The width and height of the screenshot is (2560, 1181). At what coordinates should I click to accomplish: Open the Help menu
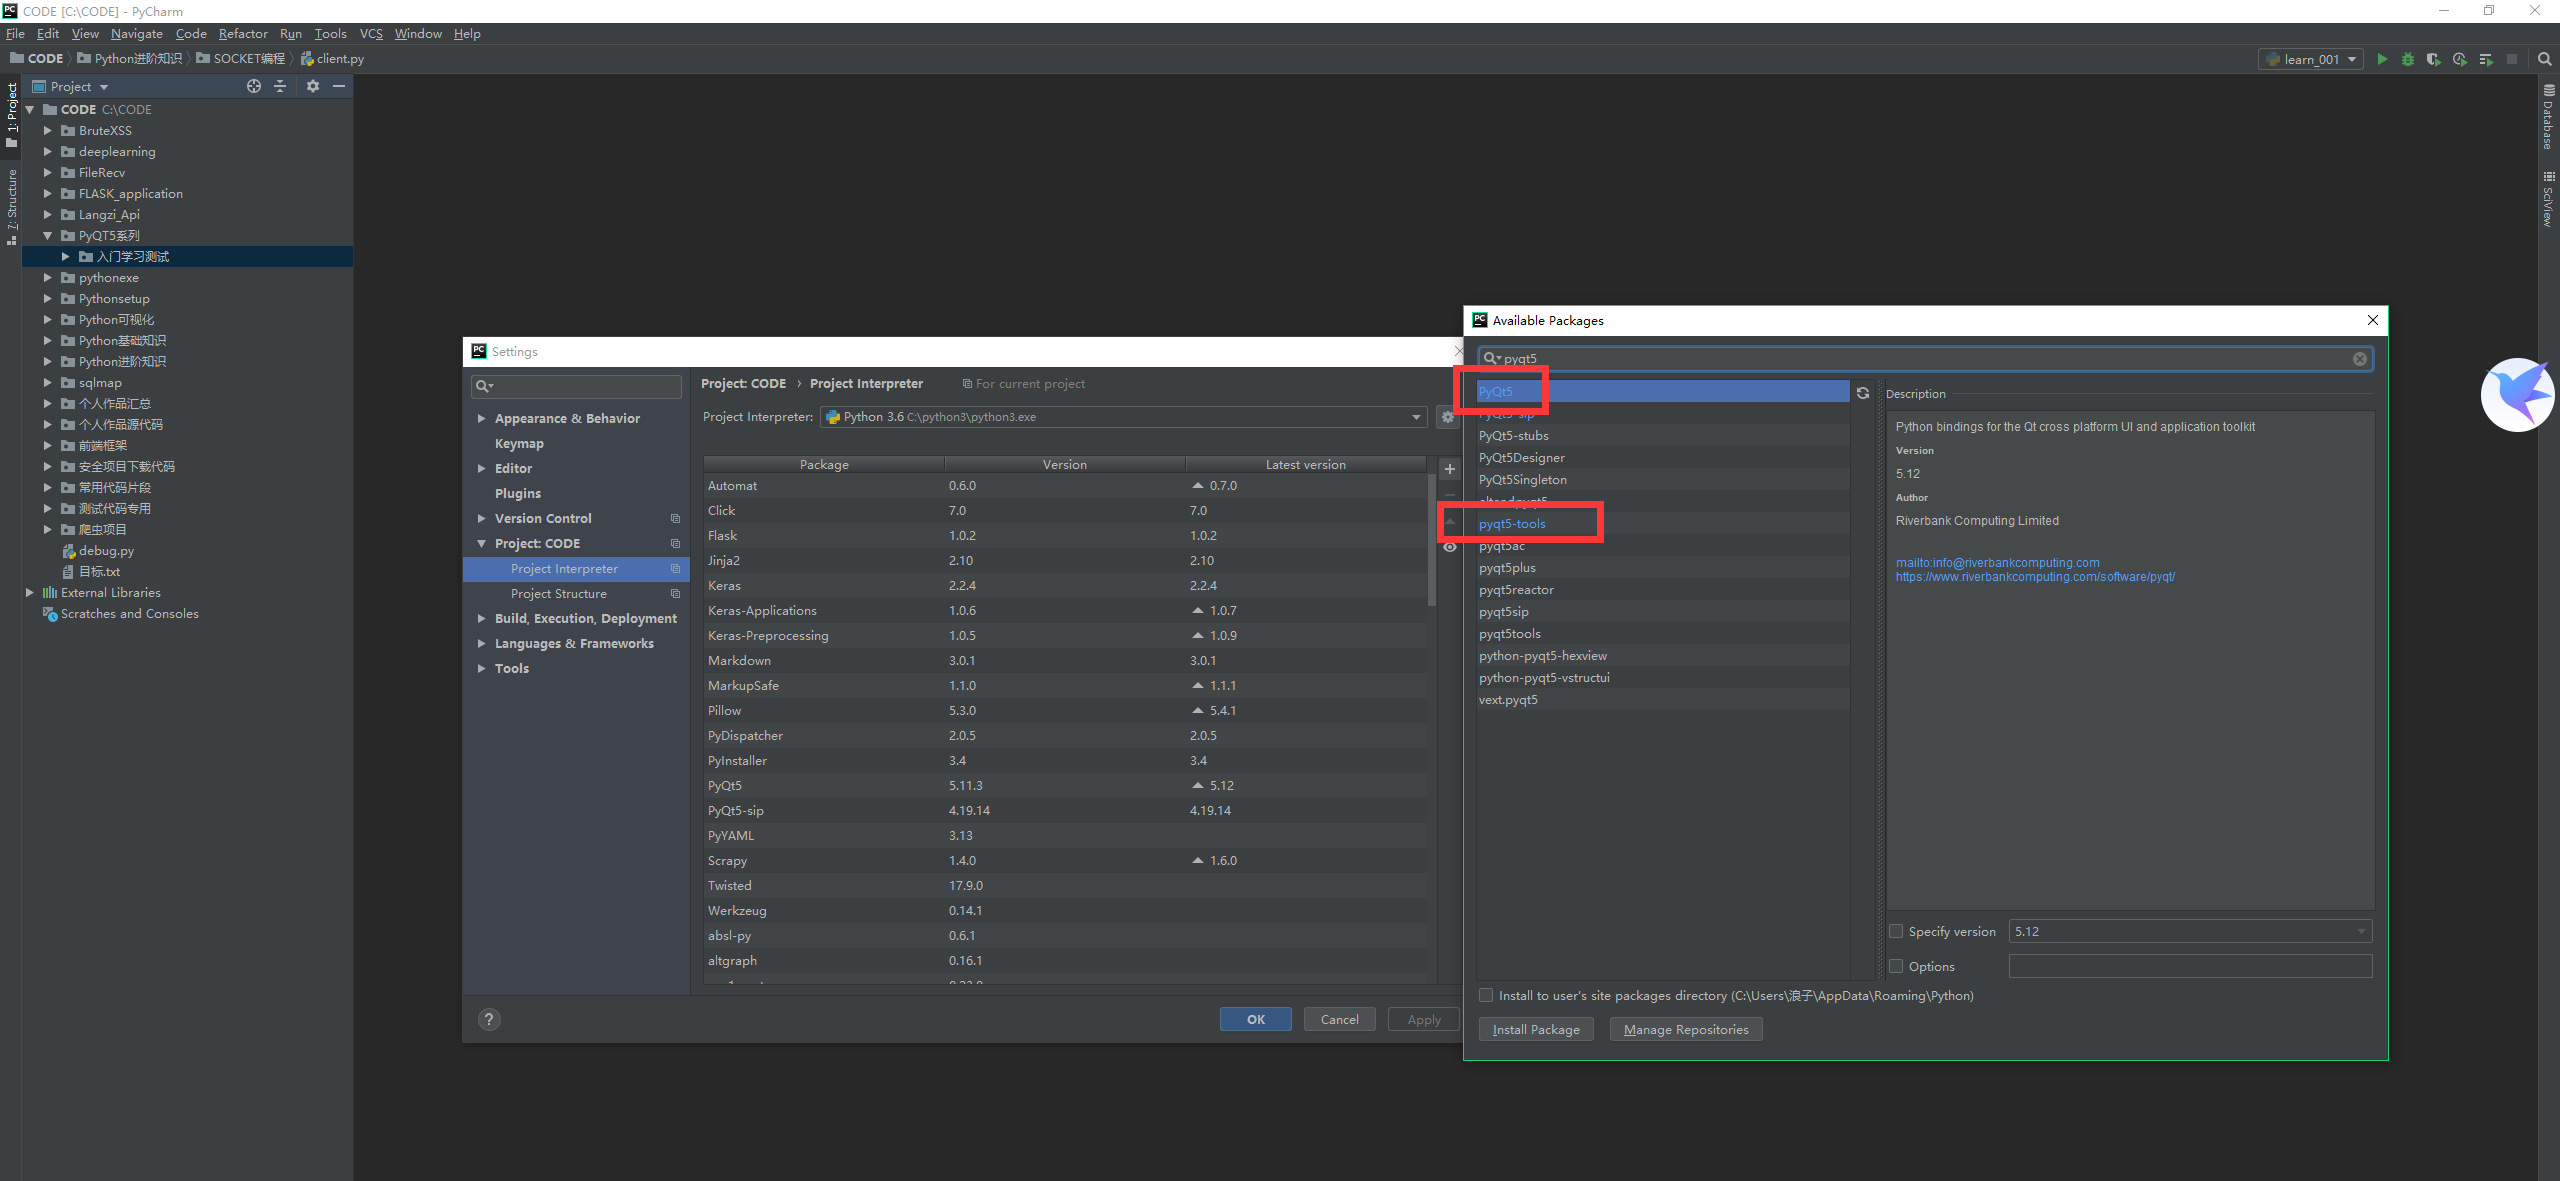(x=467, y=33)
